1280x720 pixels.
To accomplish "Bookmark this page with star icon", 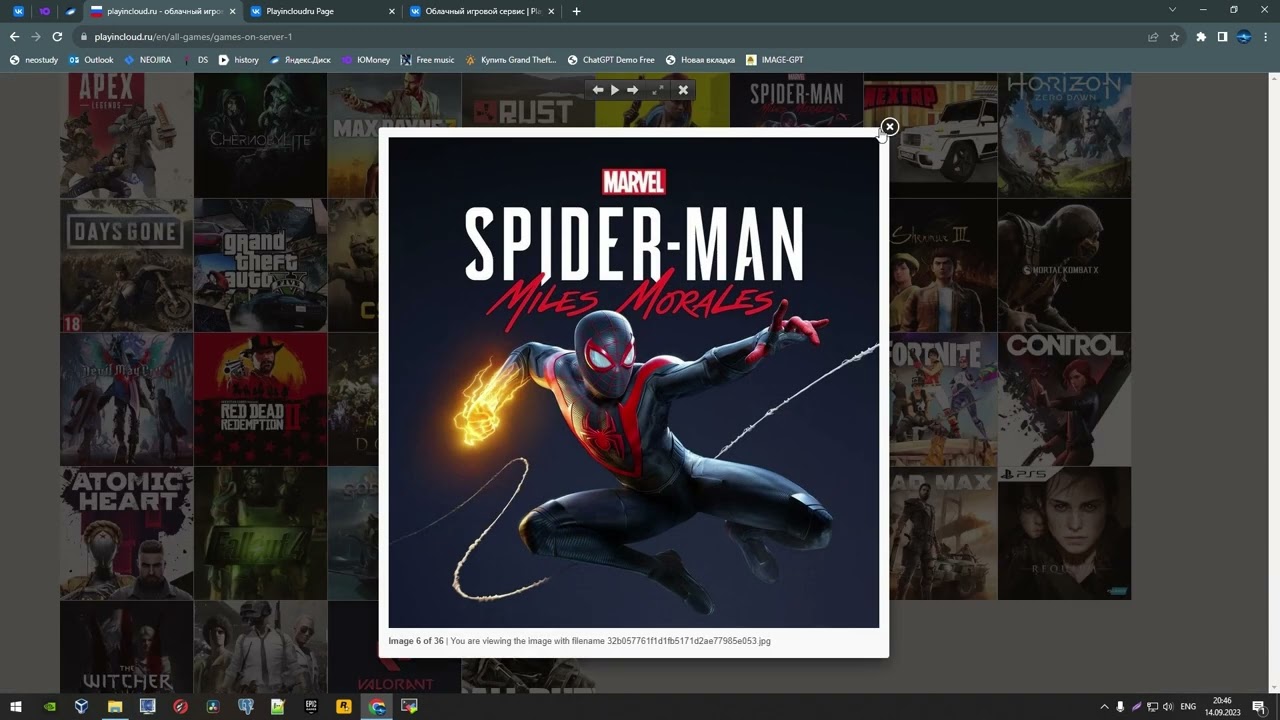I will click(x=1174, y=37).
